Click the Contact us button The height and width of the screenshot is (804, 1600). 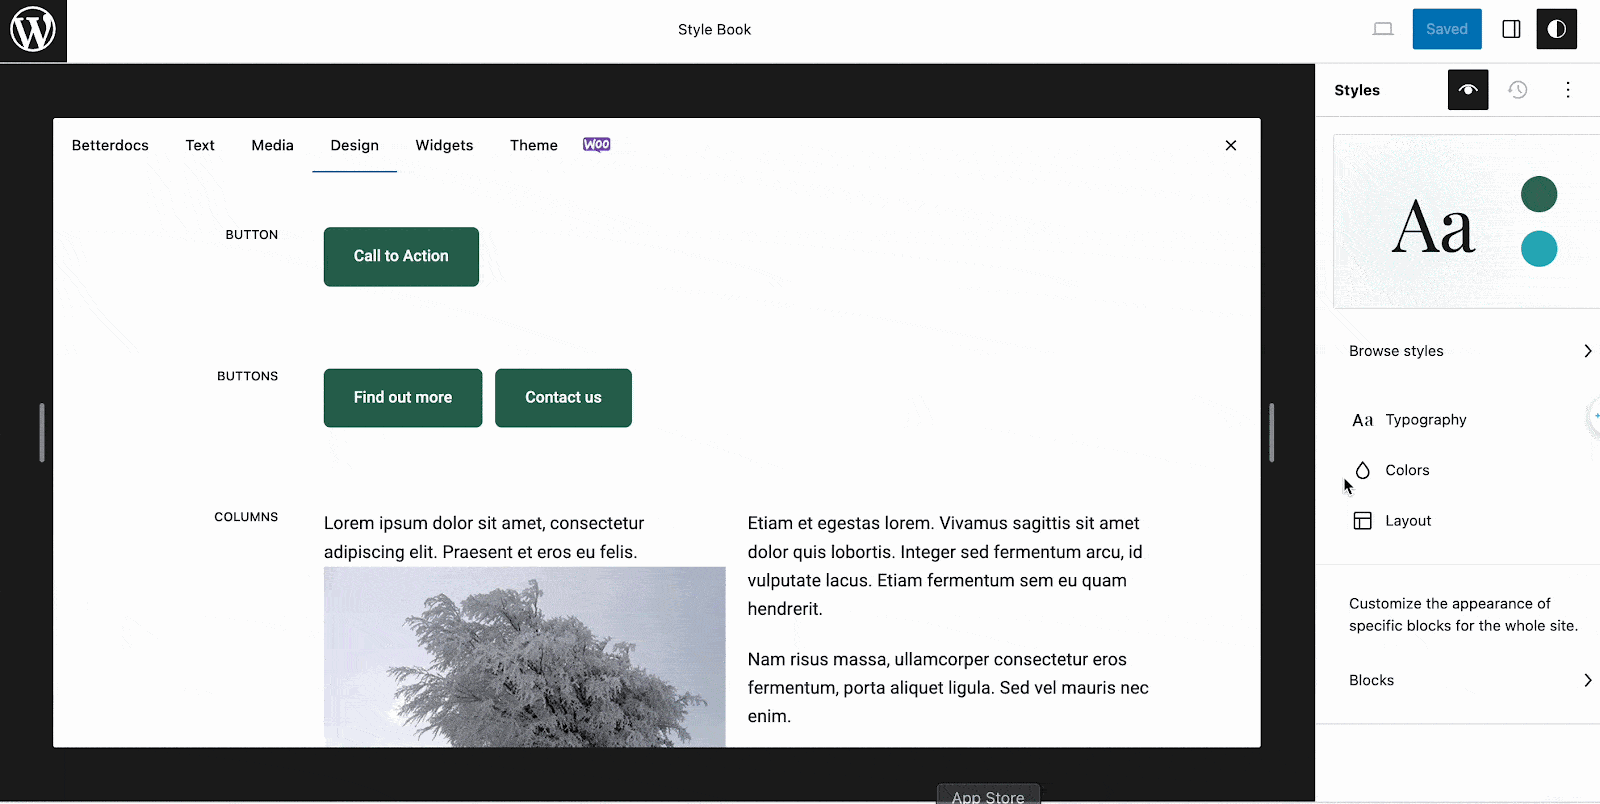tap(563, 398)
